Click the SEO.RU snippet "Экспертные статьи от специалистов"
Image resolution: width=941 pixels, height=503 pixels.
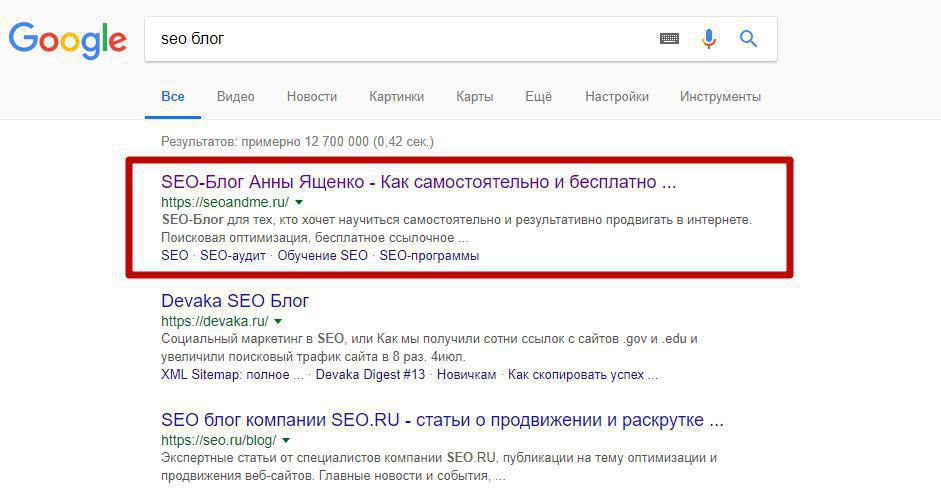[x=439, y=466]
